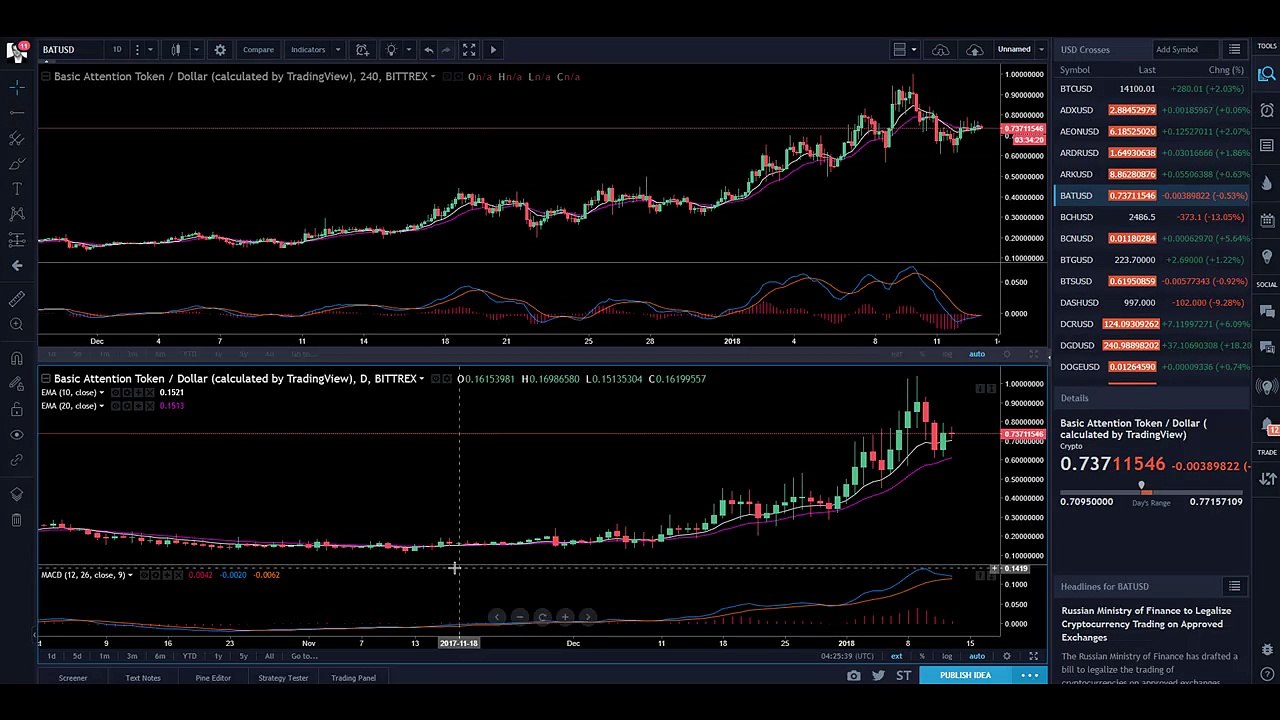
Task: Select the 5d range in lower chart
Action: click(77, 656)
